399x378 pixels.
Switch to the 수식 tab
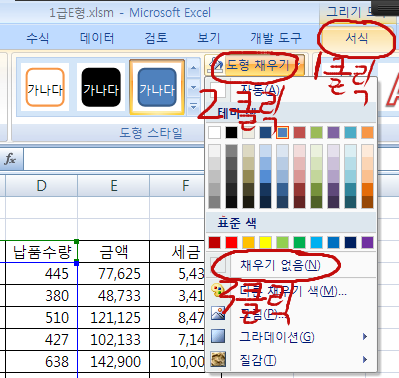click(x=38, y=38)
